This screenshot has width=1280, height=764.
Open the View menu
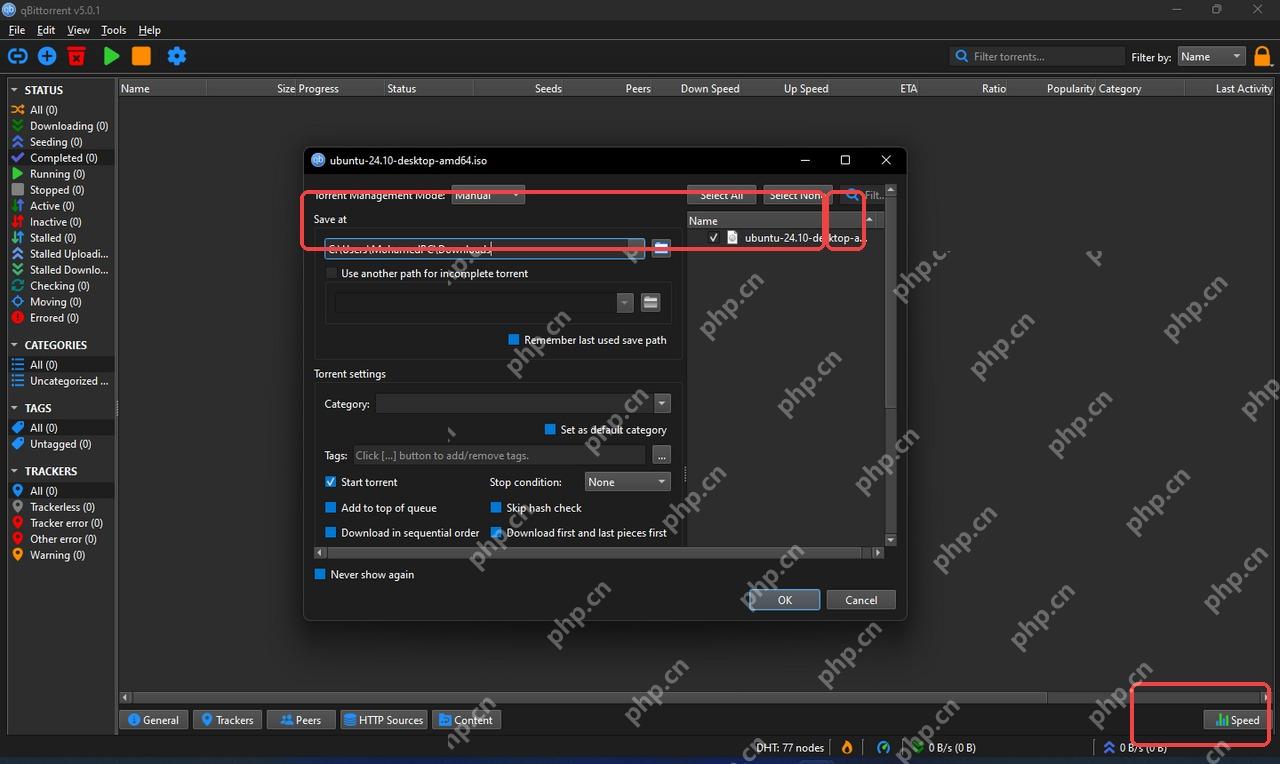[x=78, y=30]
